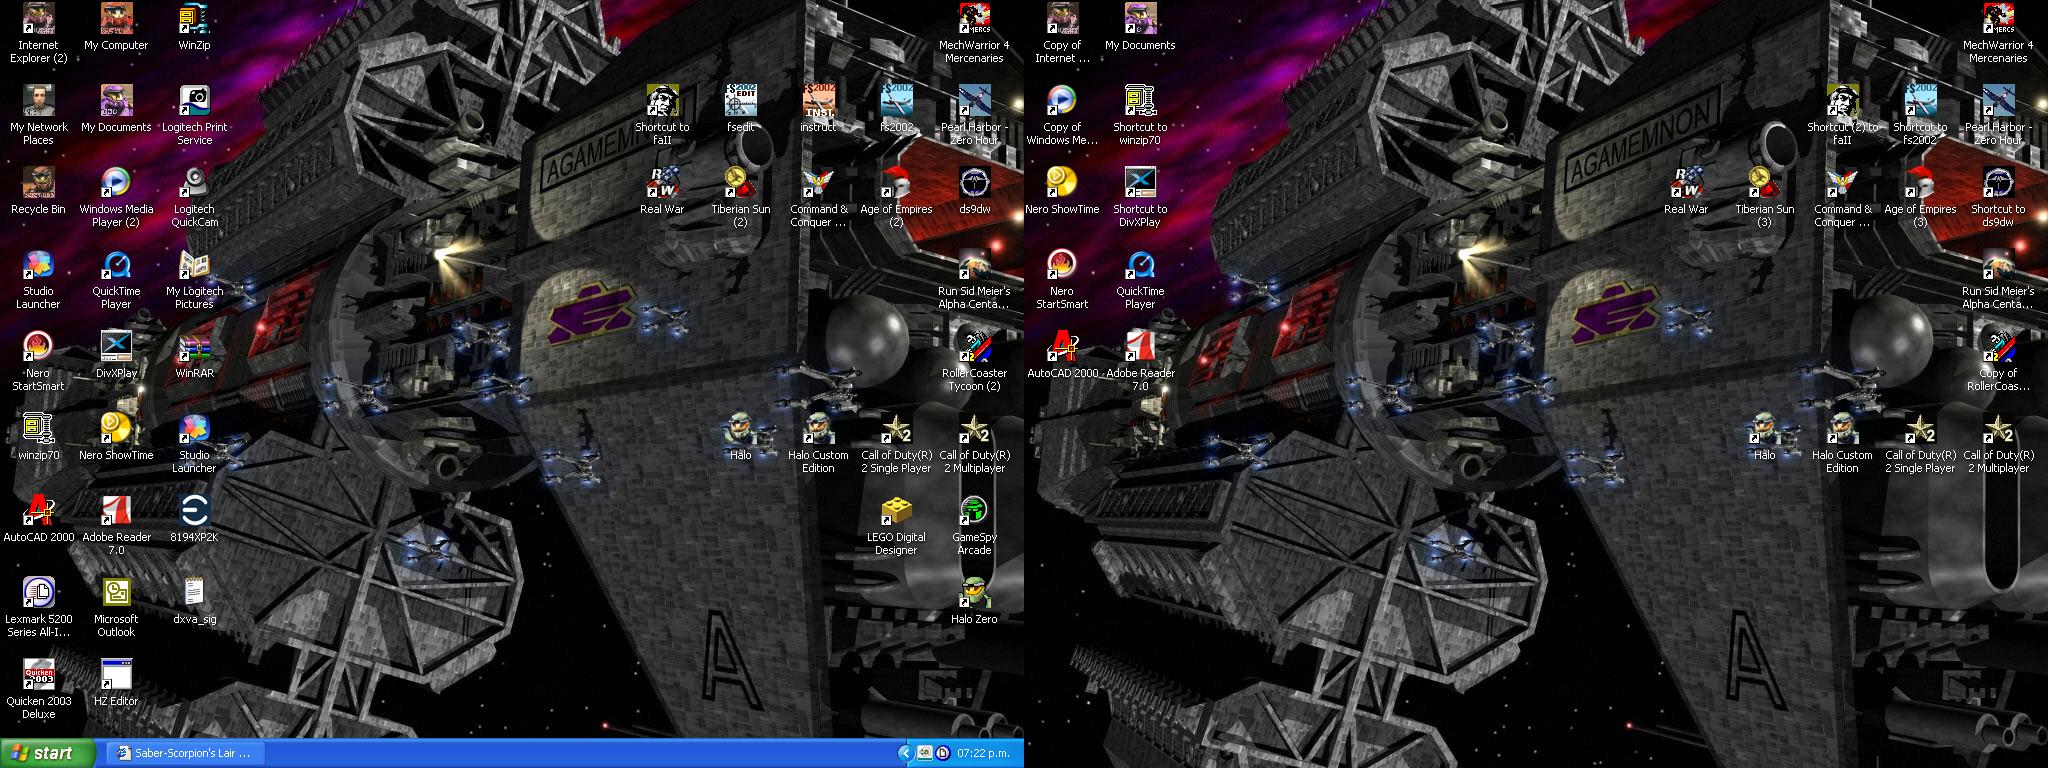Image resolution: width=2048 pixels, height=768 pixels.
Task: Open the WinRAR icon
Action: point(194,356)
